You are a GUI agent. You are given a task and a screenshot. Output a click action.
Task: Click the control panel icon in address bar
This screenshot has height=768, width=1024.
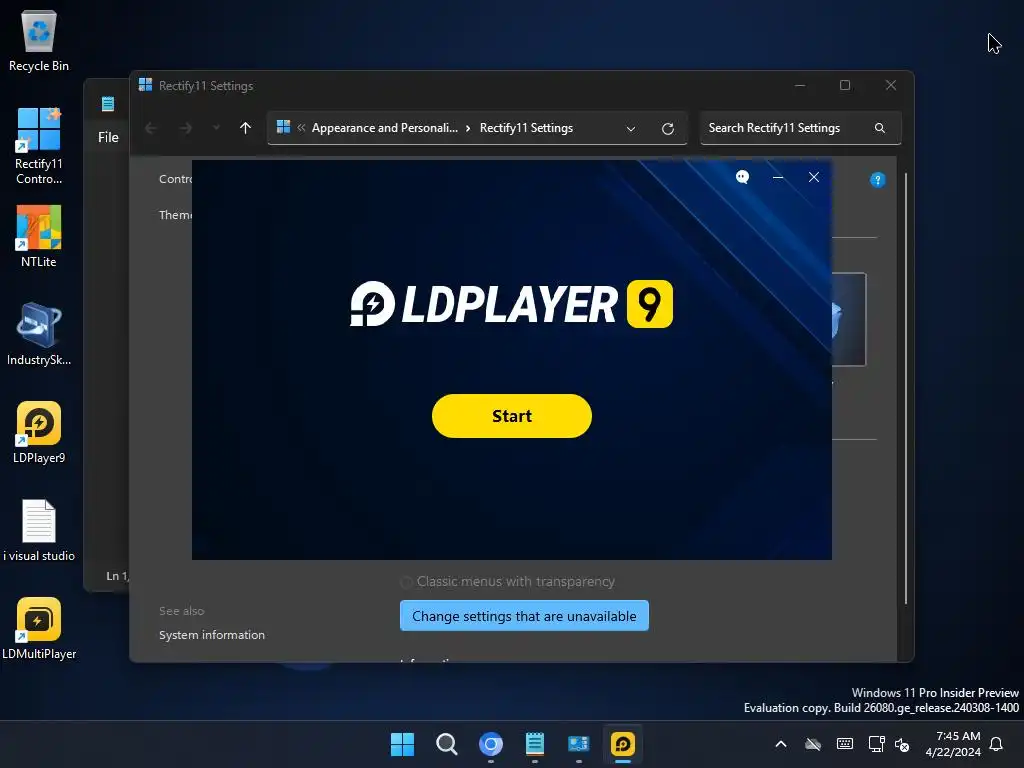(x=283, y=127)
